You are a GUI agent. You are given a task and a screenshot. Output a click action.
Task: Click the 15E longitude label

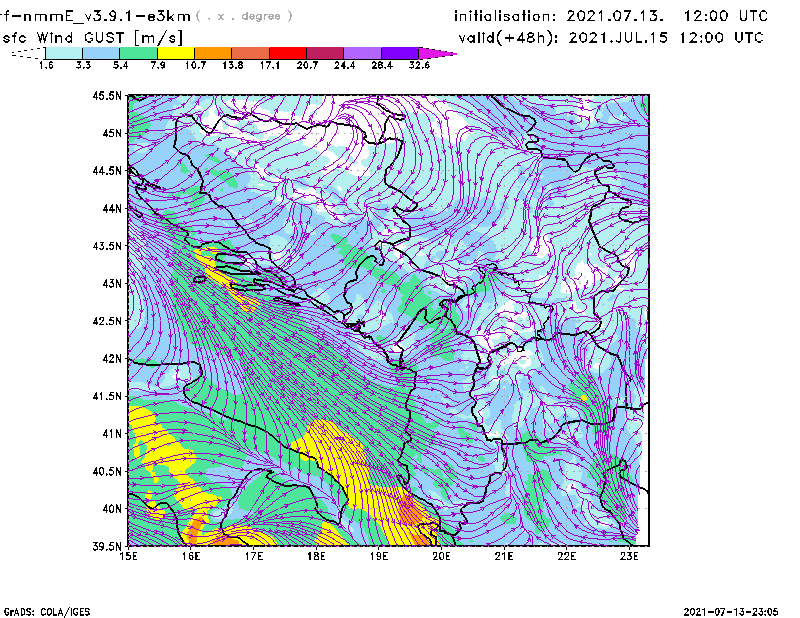pyautogui.click(x=128, y=556)
